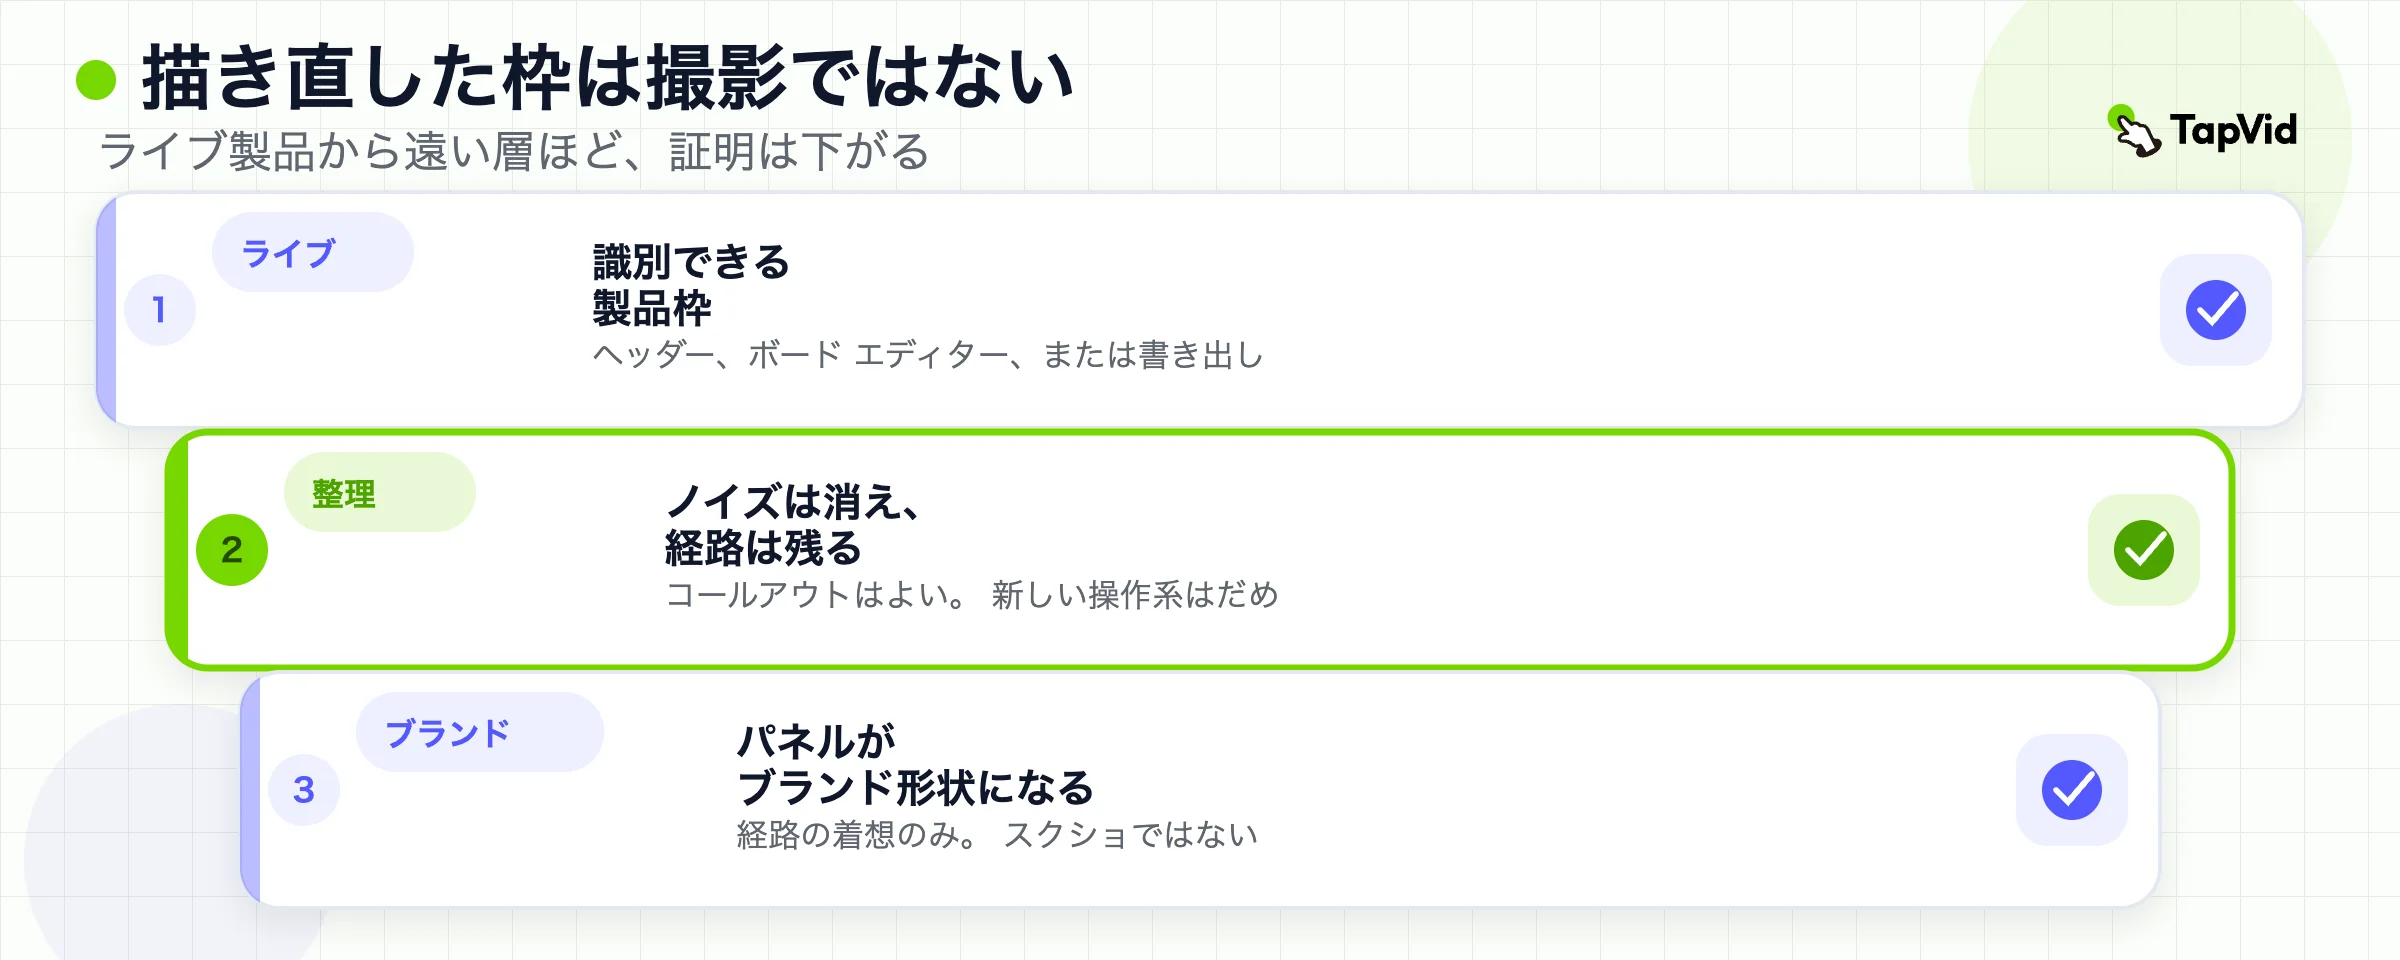Select the number 1 step circle
This screenshot has width=2400, height=960.
point(160,310)
